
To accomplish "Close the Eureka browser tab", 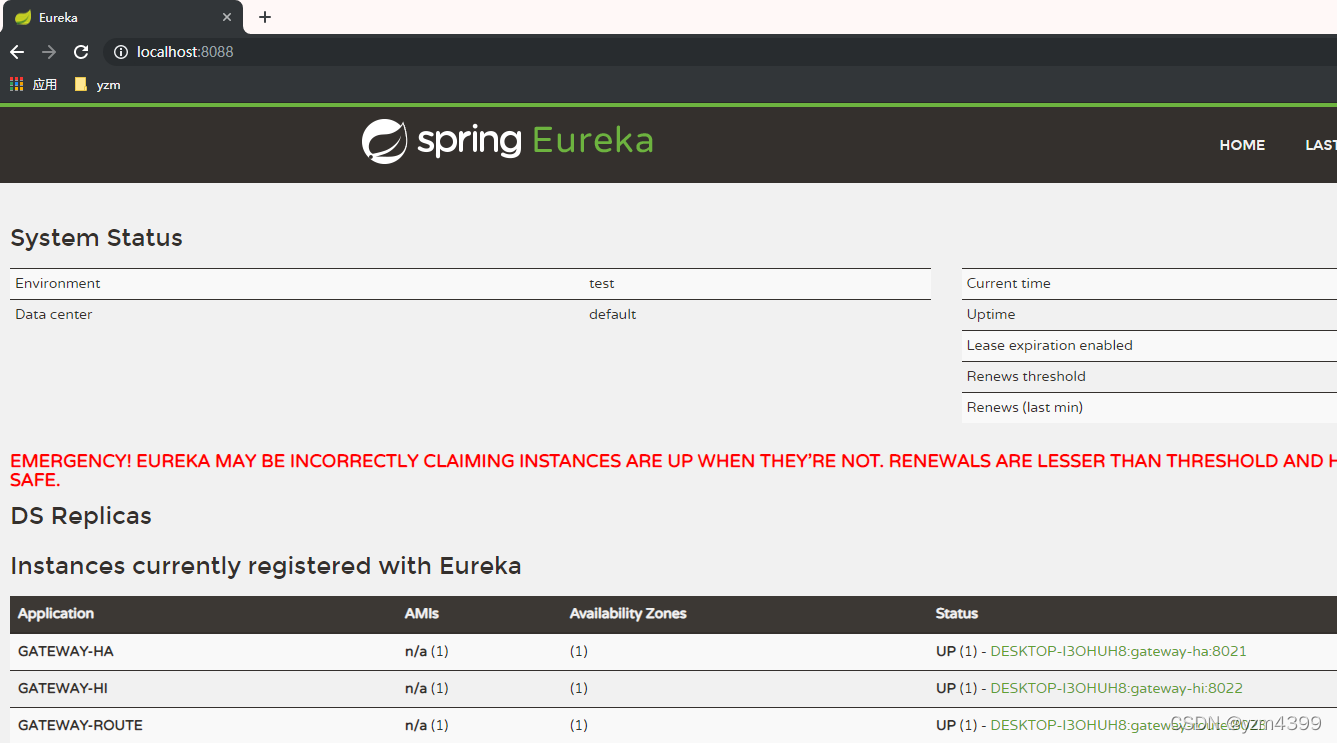I will coord(227,18).
